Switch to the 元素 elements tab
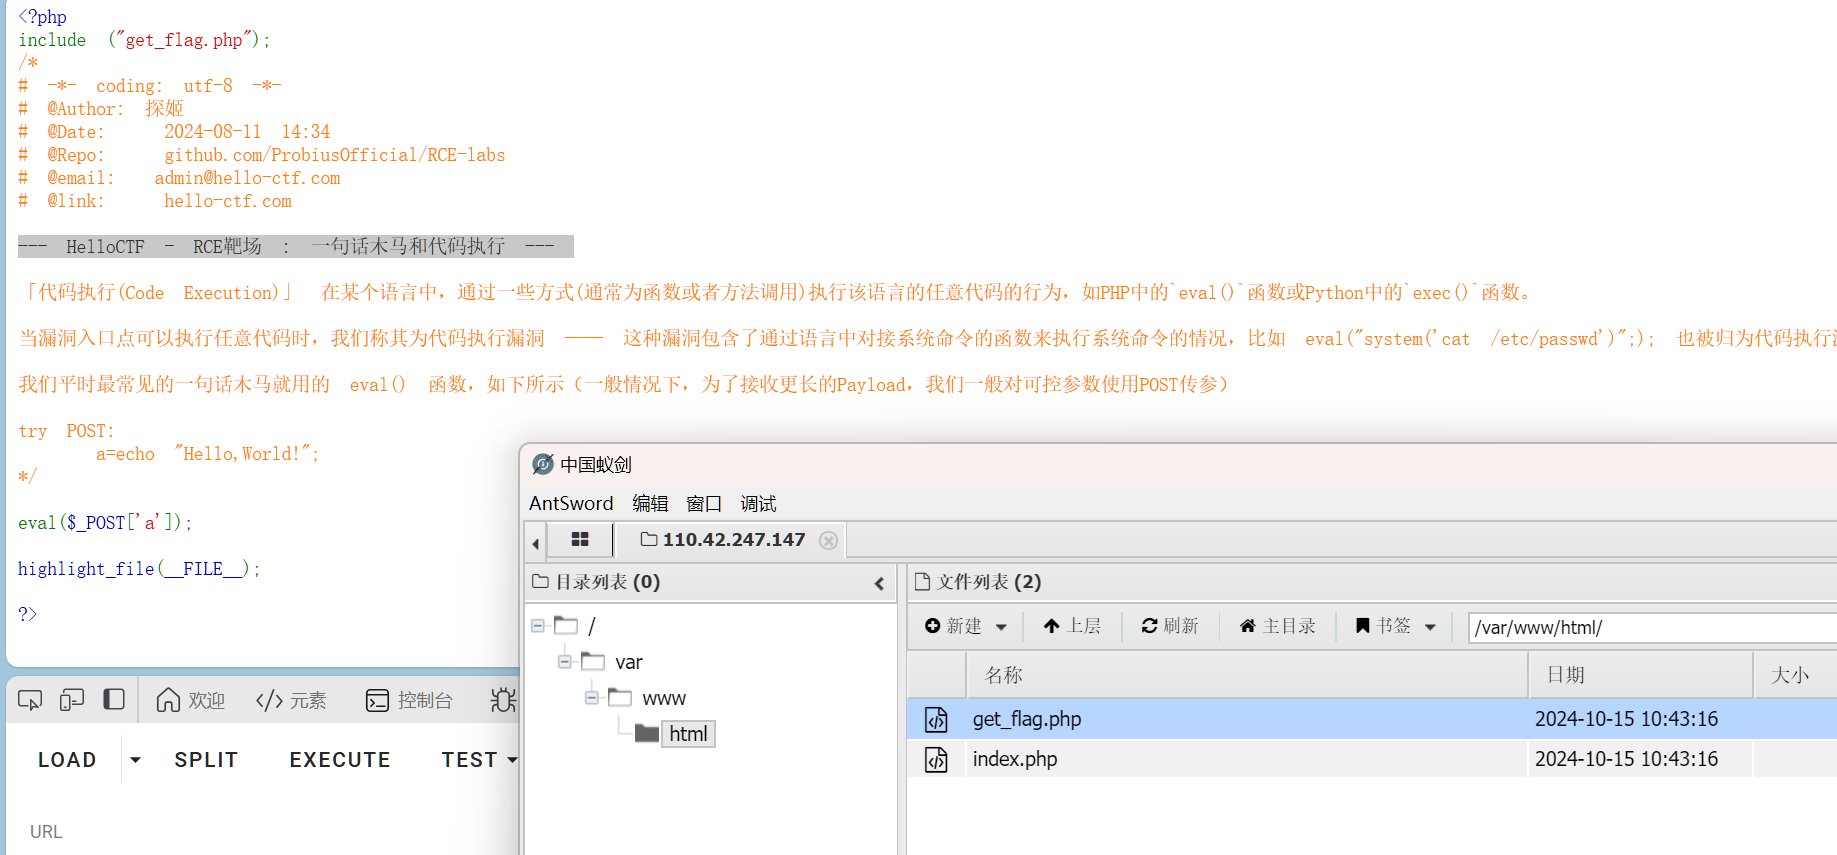 click(291, 700)
